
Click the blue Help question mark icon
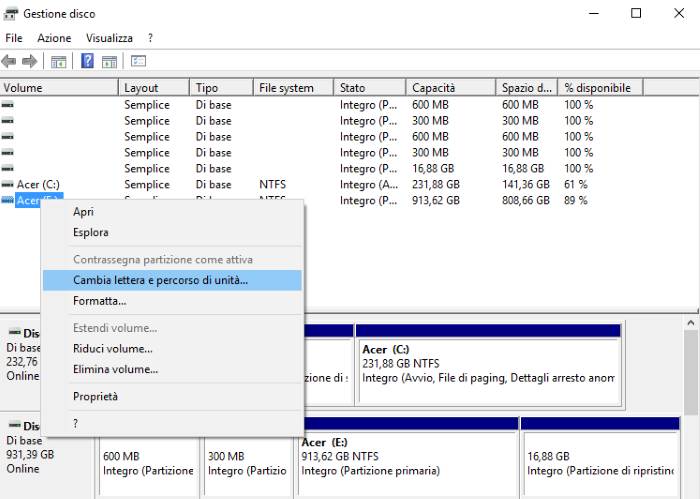87,61
